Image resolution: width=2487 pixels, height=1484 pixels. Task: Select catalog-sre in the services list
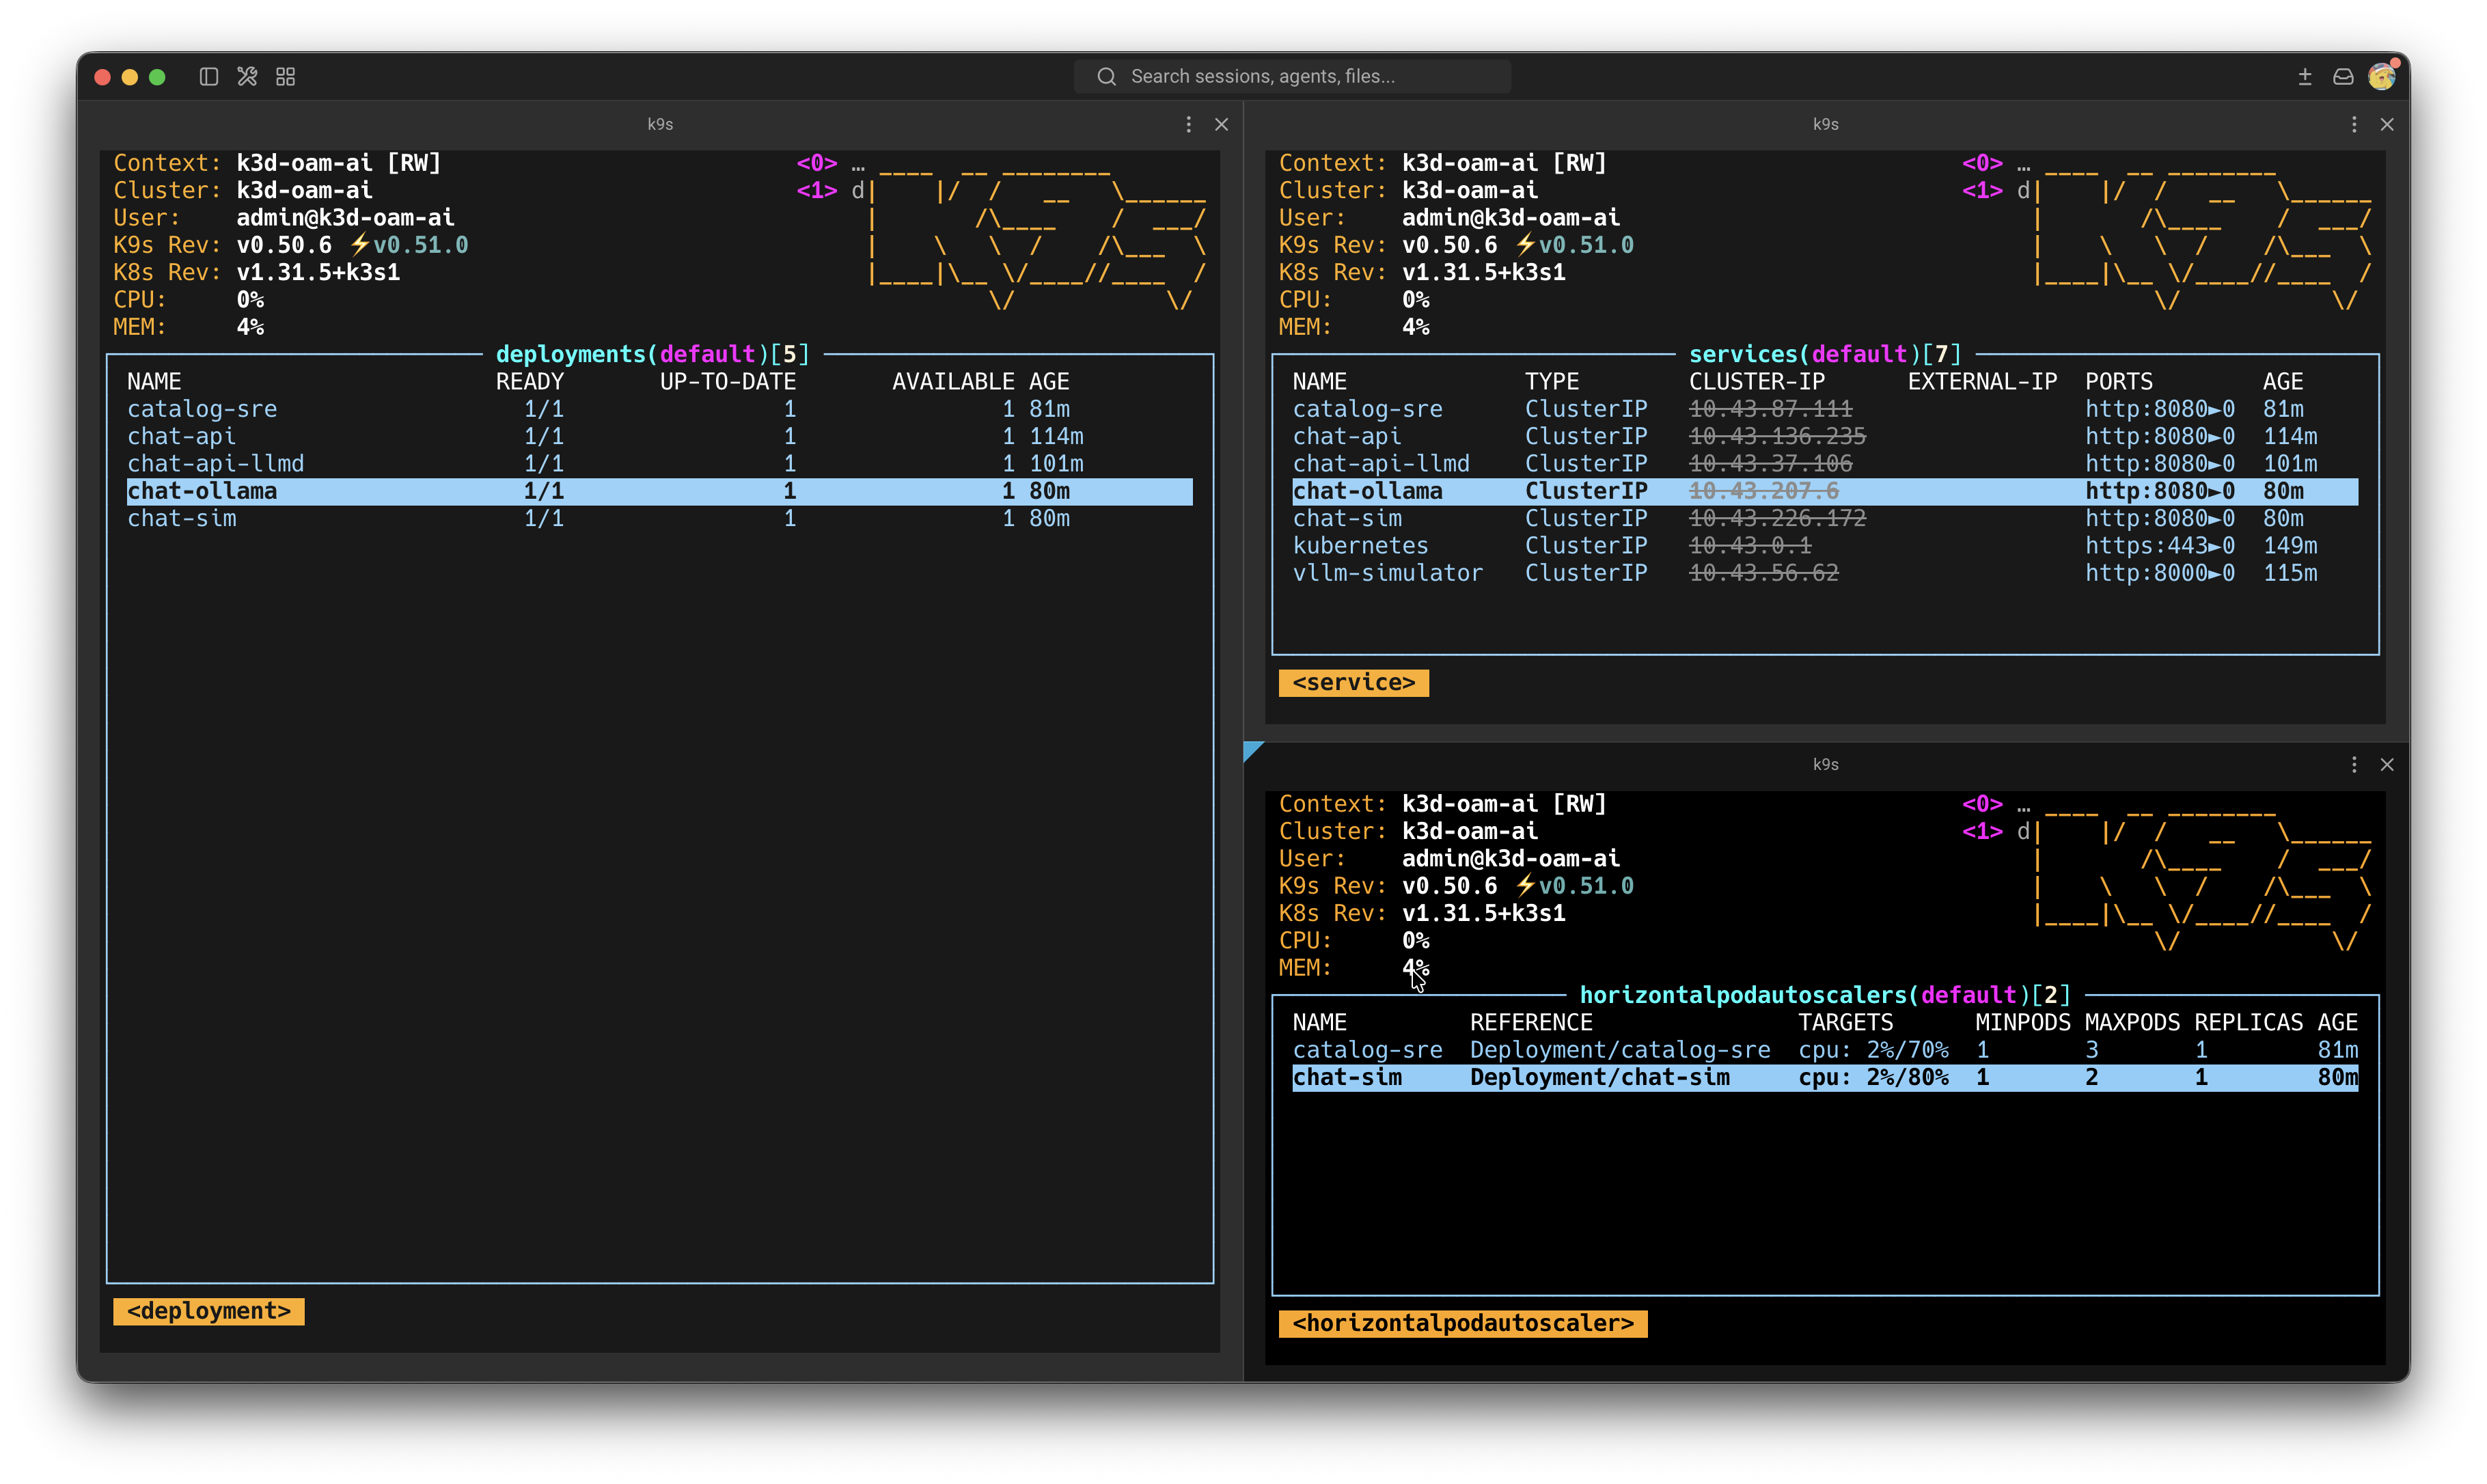[x=1825, y=409]
